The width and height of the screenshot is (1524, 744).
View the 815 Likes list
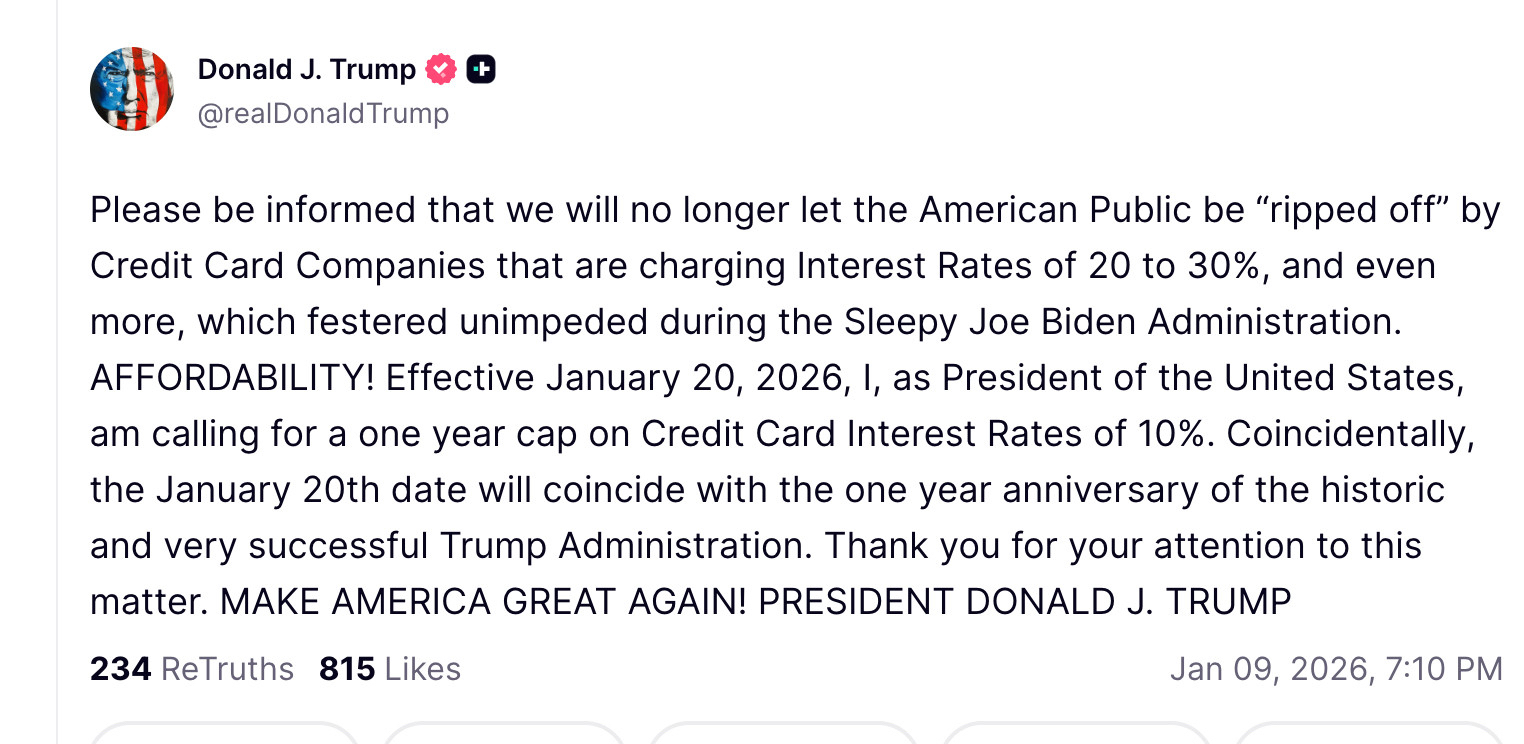tap(390, 669)
